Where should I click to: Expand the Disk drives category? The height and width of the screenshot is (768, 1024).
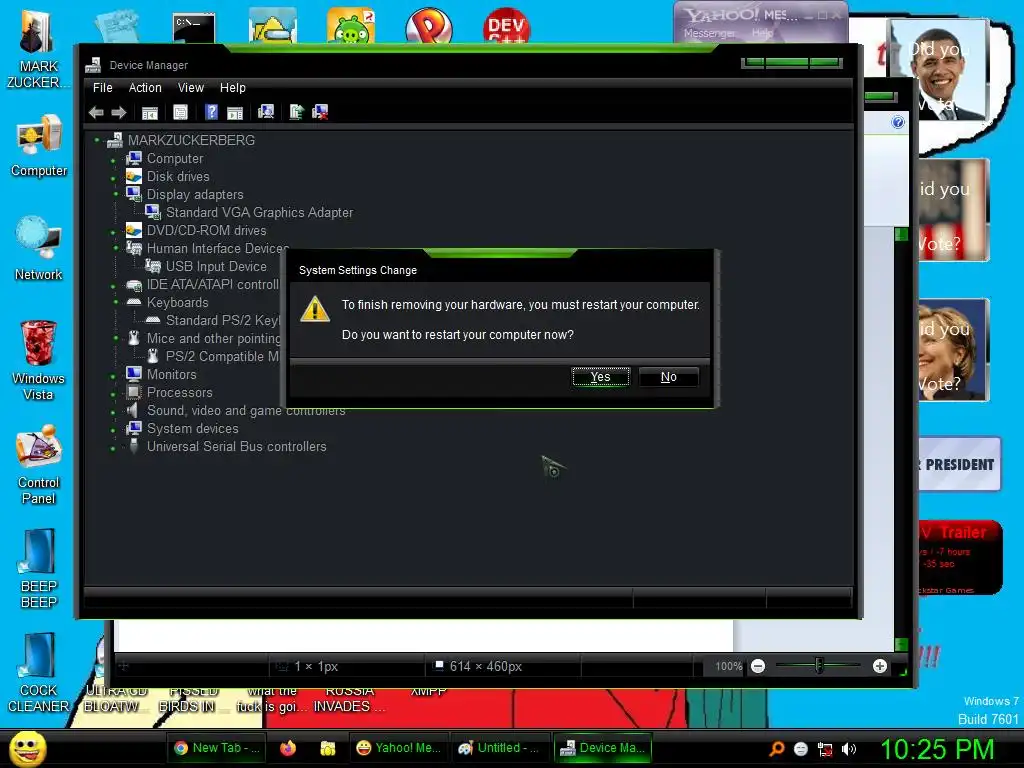pyautogui.click(x=114, y=178)
